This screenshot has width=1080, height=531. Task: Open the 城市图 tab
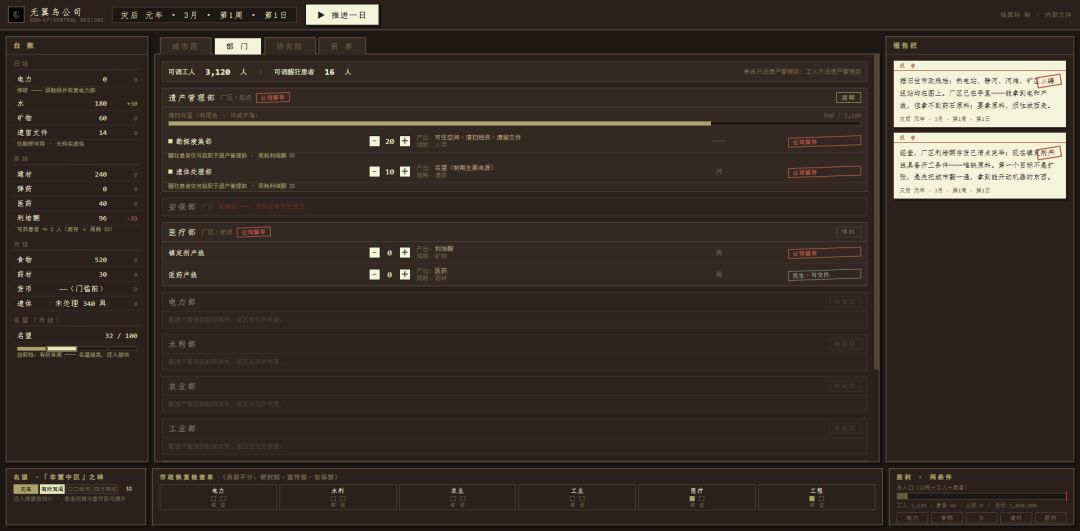pos(185,46)
